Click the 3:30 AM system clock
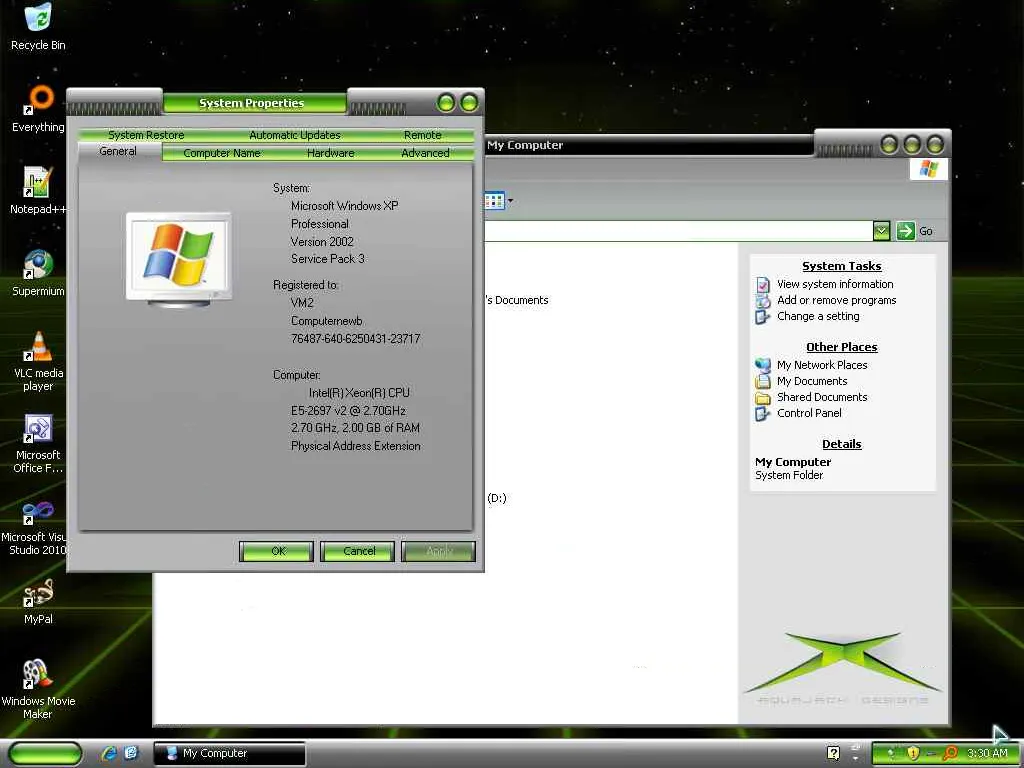 (x=987, y=753)
